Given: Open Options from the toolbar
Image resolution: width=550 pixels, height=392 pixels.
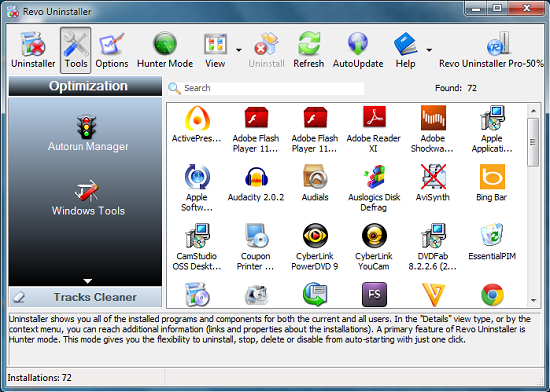Looking at the screenshot, I should (x=112, y=50).
